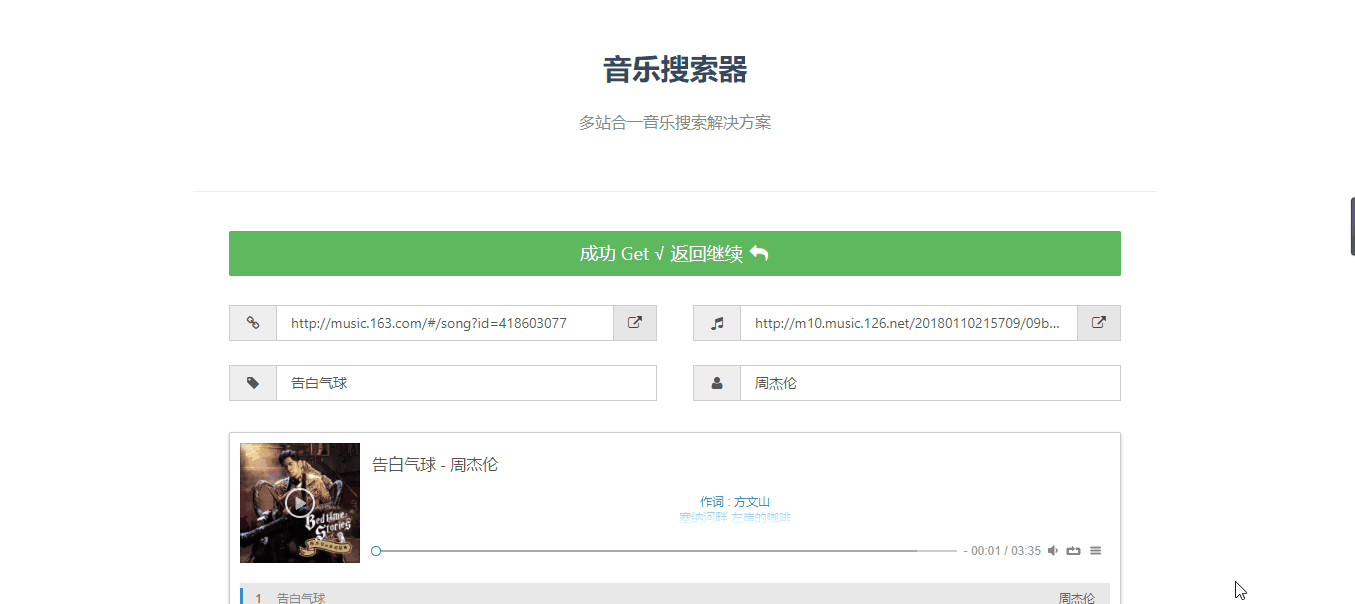Select the m10.music.126.net audio URL field
Screen dimensions: 1355x604
[x=909, y=323]
